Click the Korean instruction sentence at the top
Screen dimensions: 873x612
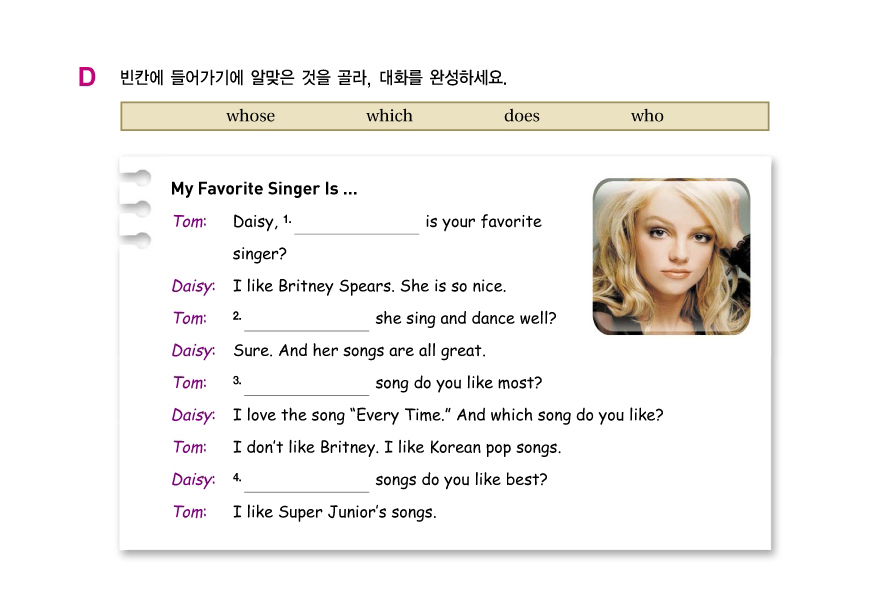313,77
